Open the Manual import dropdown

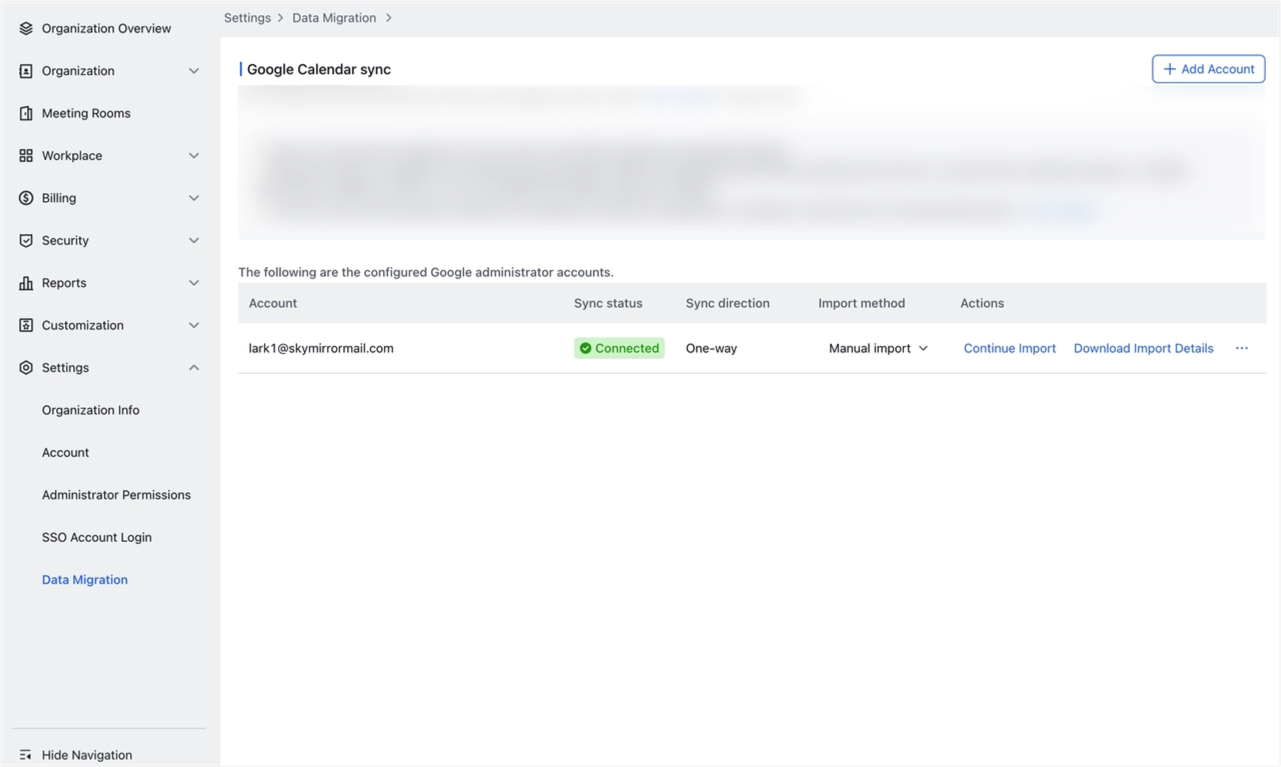pos(877,348)
